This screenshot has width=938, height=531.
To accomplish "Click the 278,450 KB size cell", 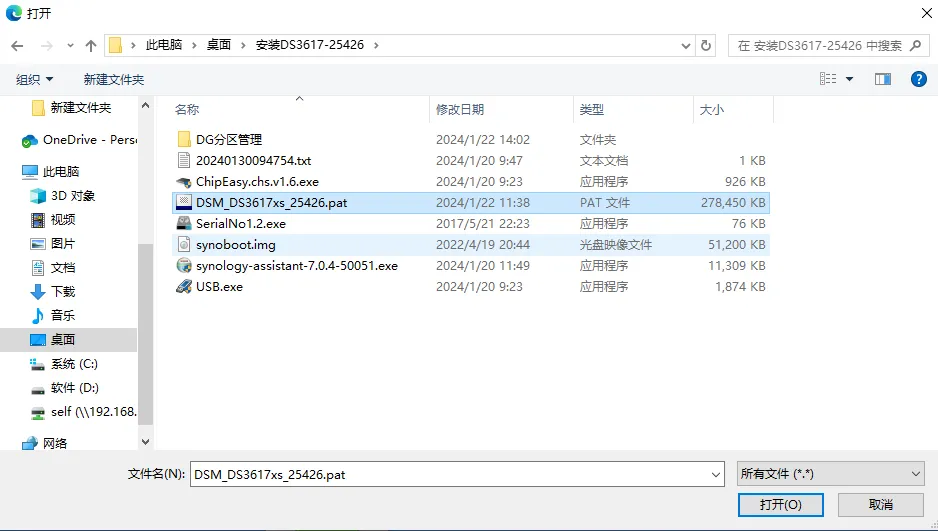I will 733,203.
